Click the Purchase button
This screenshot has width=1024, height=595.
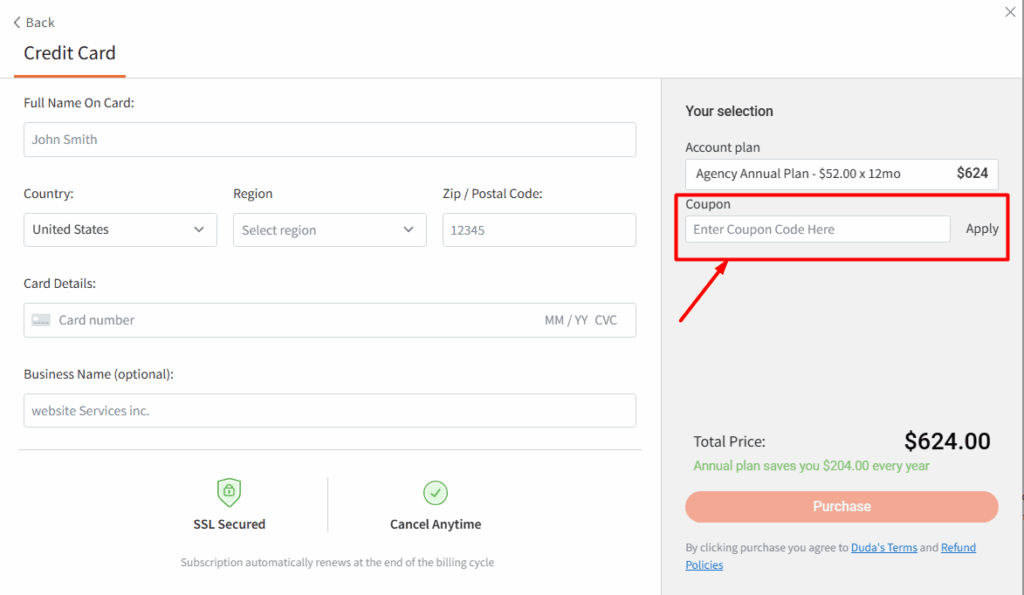pyautogui.click(x=842, y=507)
